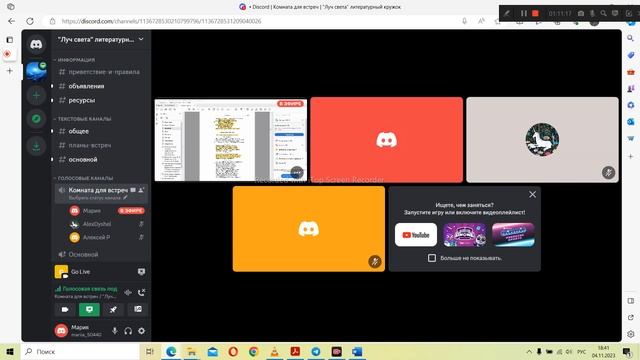
Task: Open the Download apps icon in server list
Action: pyautogui.click(x=36, y=146)
